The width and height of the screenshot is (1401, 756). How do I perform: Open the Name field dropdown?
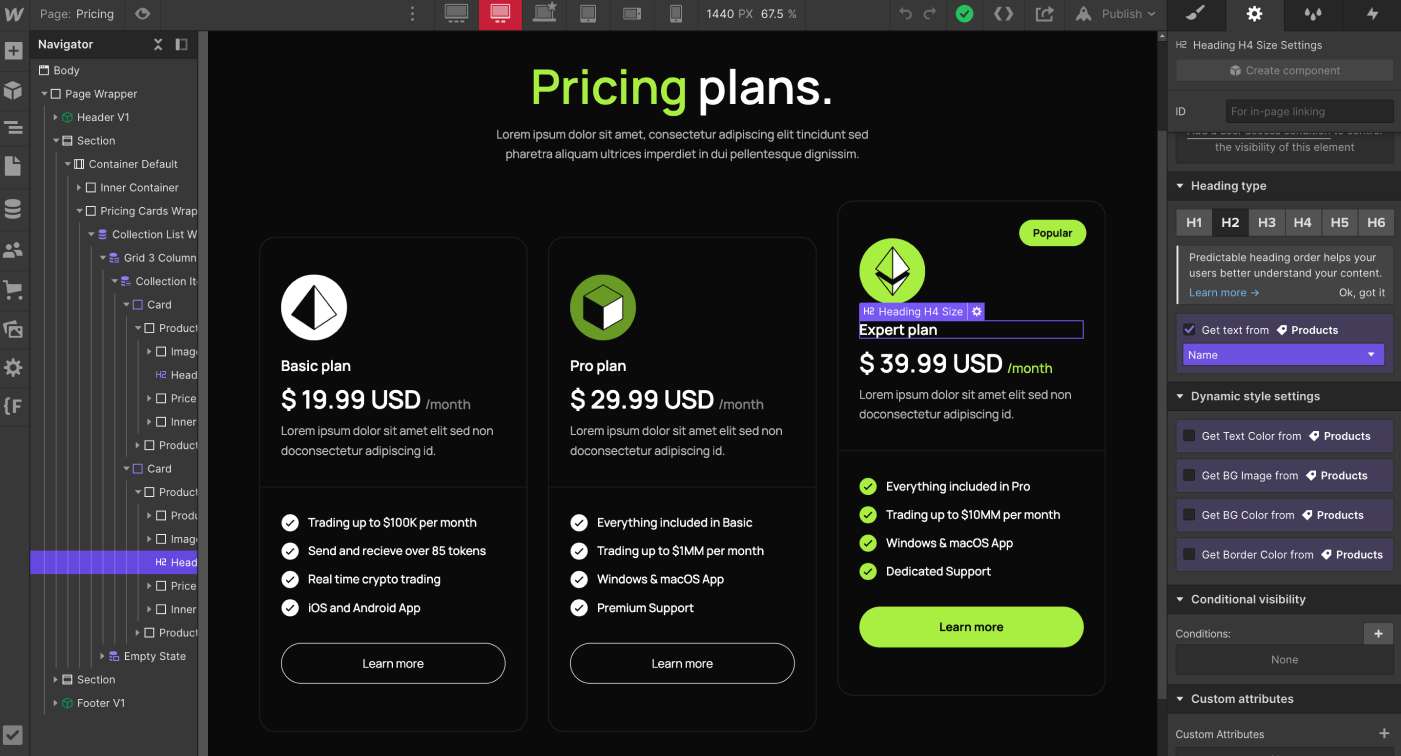click(1283, 354)
